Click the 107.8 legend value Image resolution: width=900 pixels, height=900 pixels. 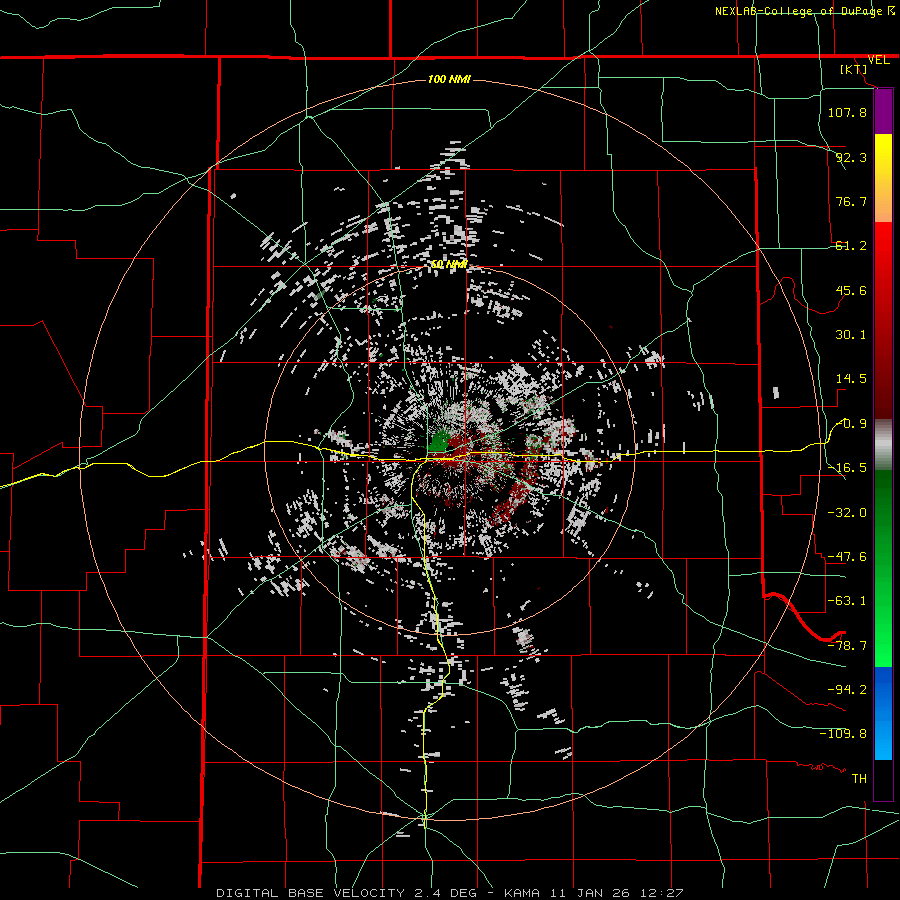point(847,112)
